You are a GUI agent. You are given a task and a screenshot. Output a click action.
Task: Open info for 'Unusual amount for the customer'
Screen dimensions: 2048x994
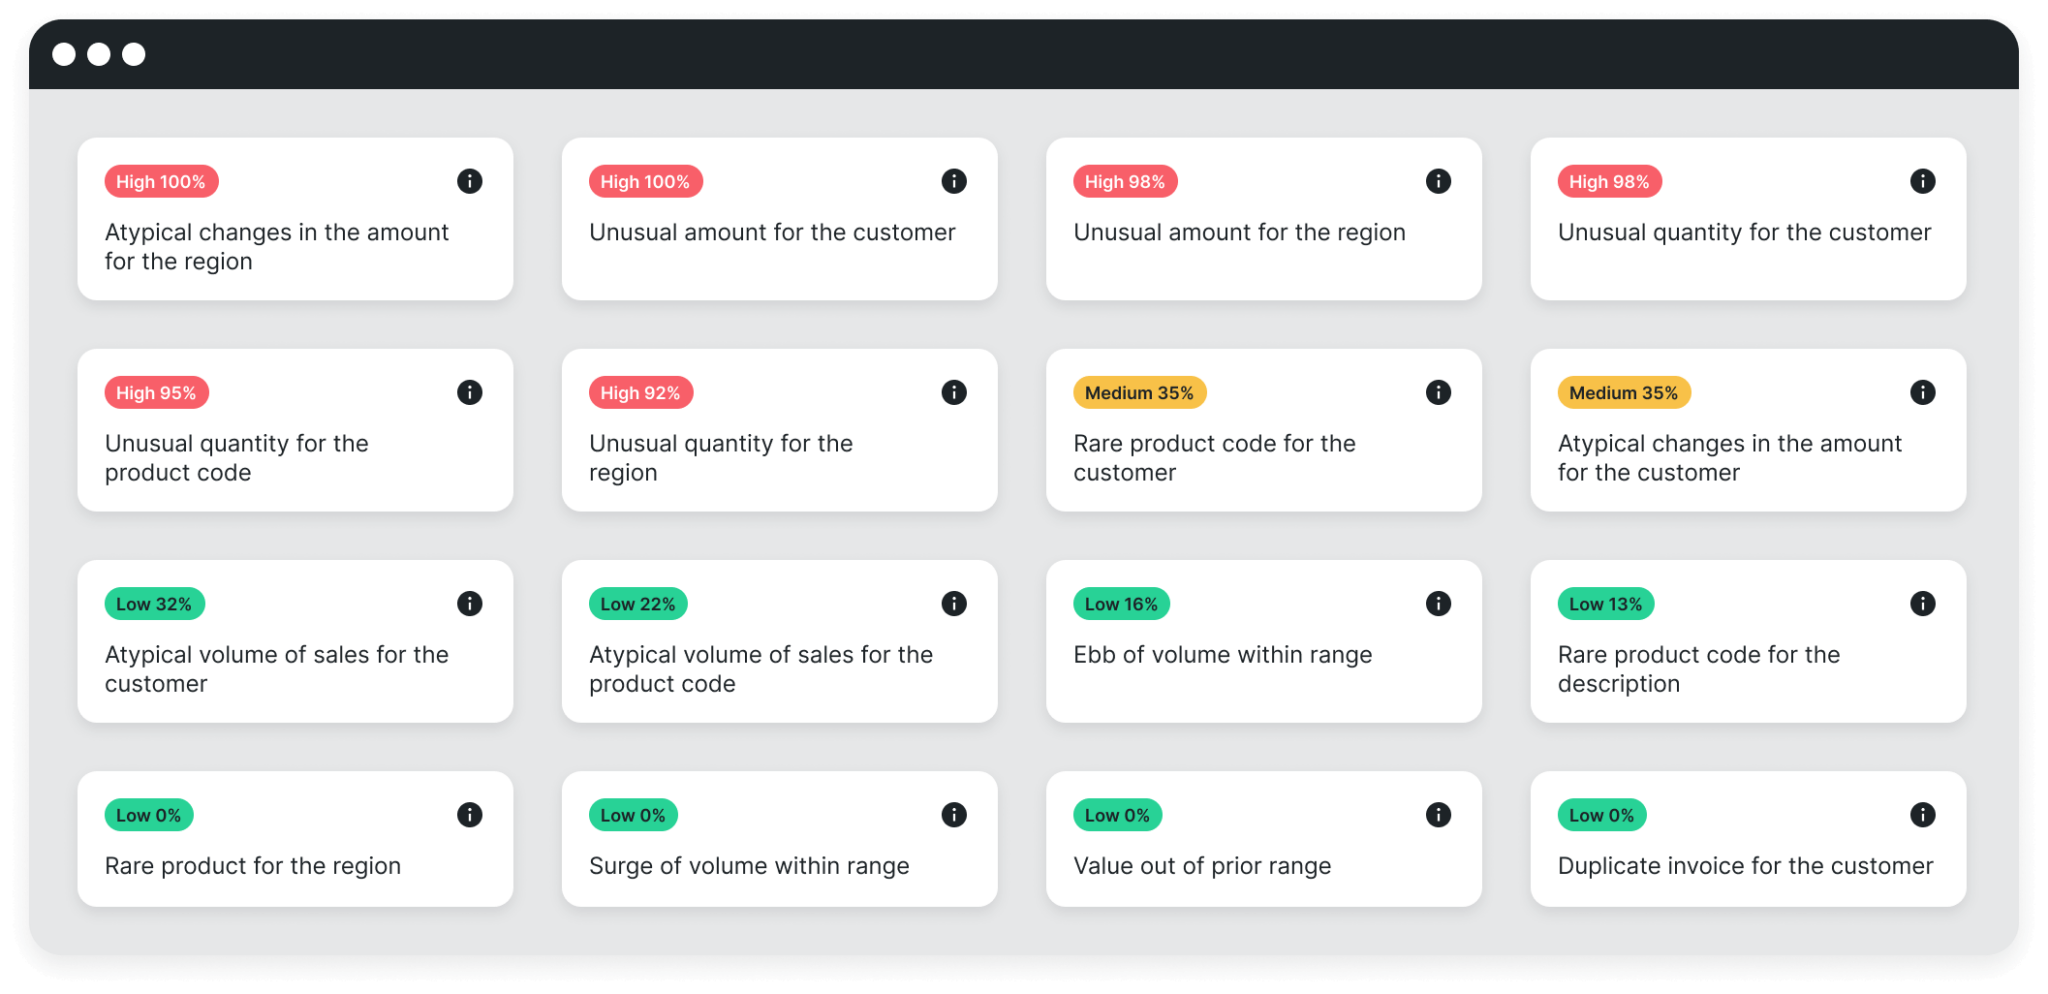(x=954, y=181)
